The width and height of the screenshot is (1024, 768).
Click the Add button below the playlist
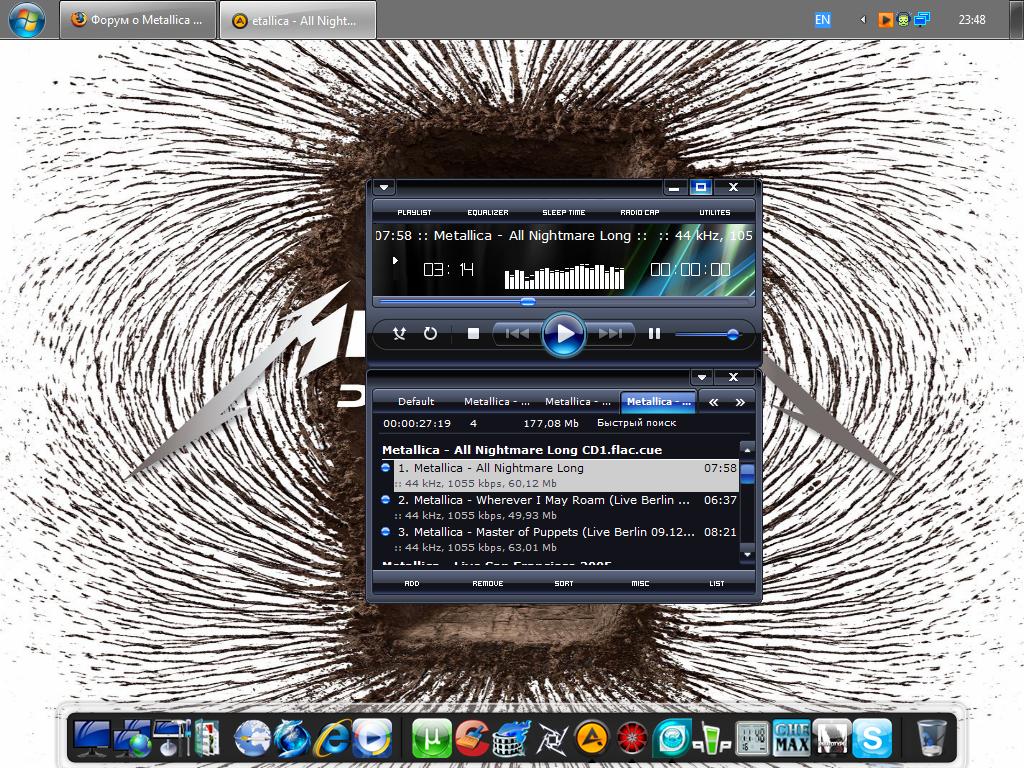(412, 583)
